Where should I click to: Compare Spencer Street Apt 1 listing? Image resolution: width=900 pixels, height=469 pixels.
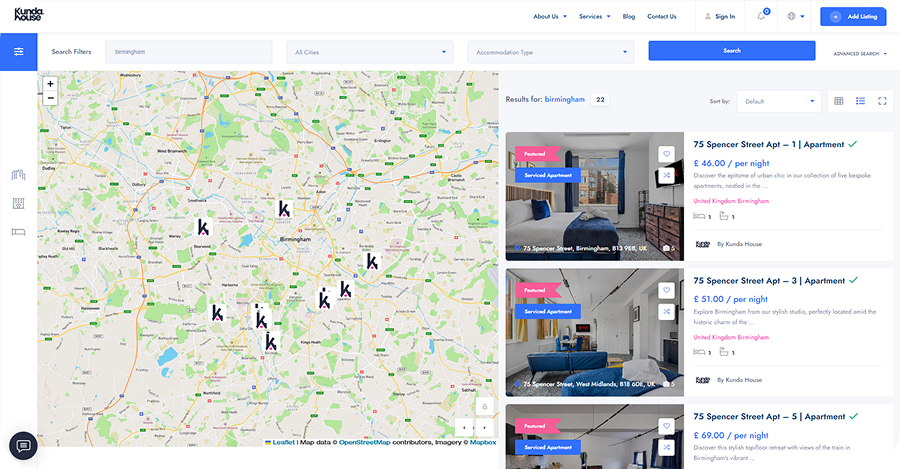point(666,175)
